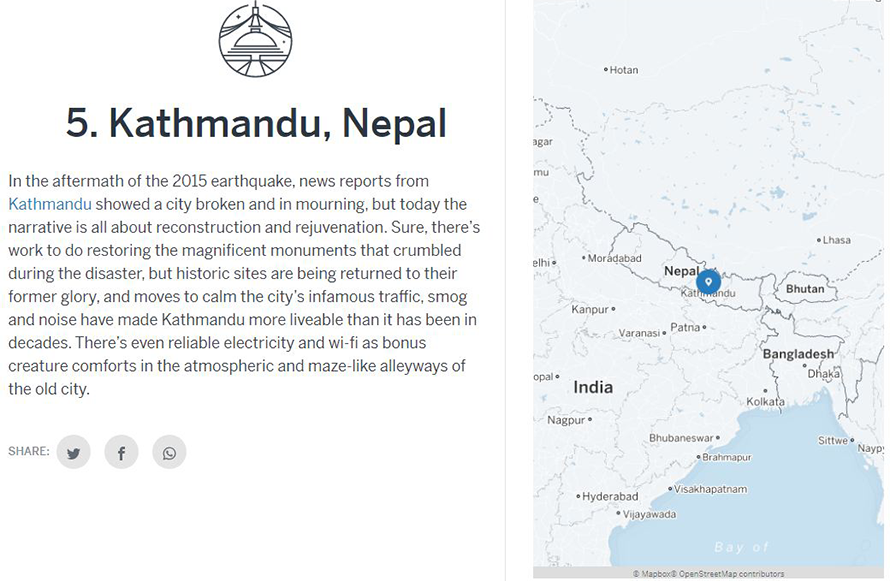The height and width of the screenshot is (581, 890).
Task: Select Hotan city marker on map
Action: click(606, 70)
